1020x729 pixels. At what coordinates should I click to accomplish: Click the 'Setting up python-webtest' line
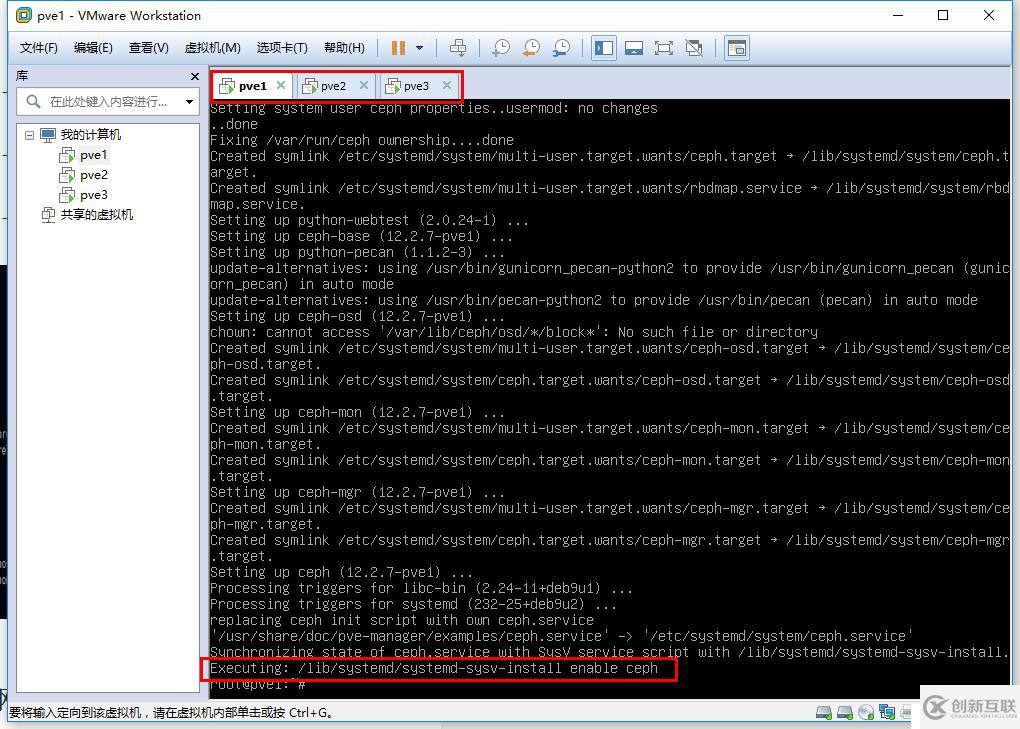click(369, 220)
